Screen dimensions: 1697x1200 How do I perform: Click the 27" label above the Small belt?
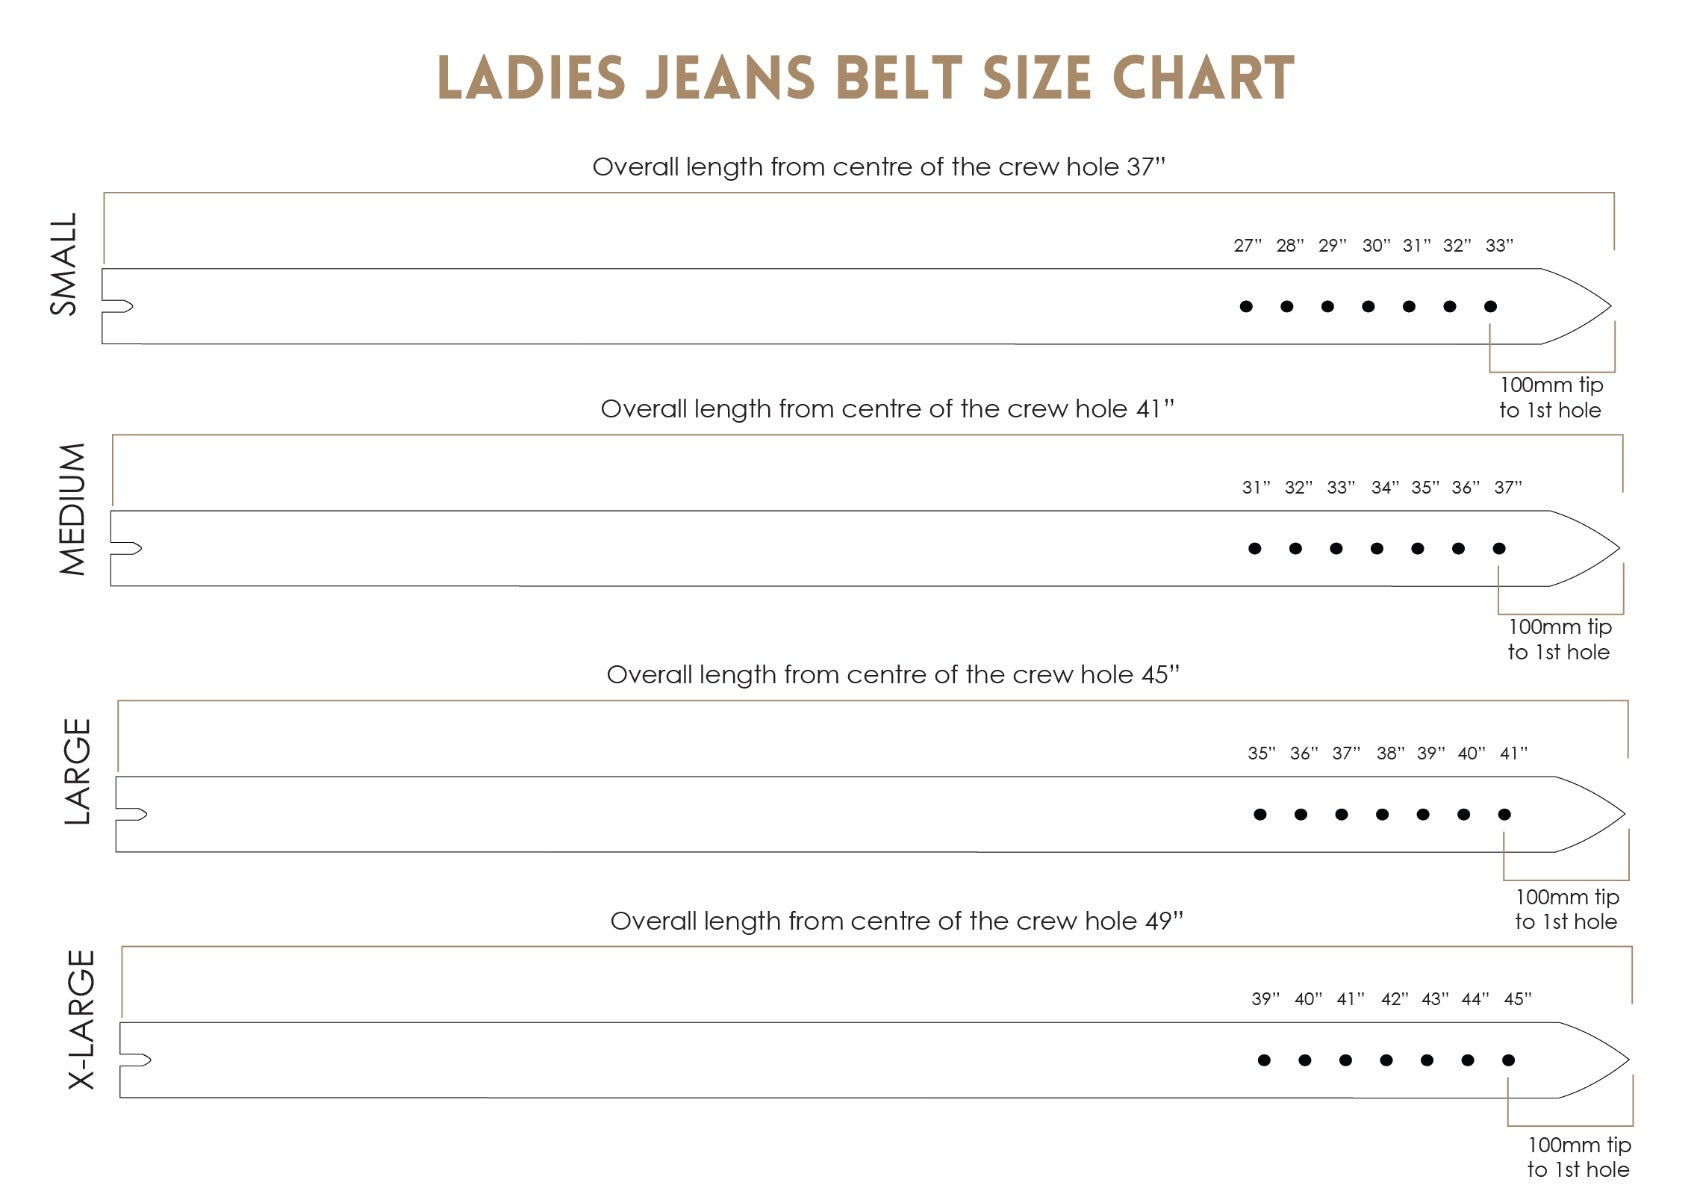[x=1247, y=246]
